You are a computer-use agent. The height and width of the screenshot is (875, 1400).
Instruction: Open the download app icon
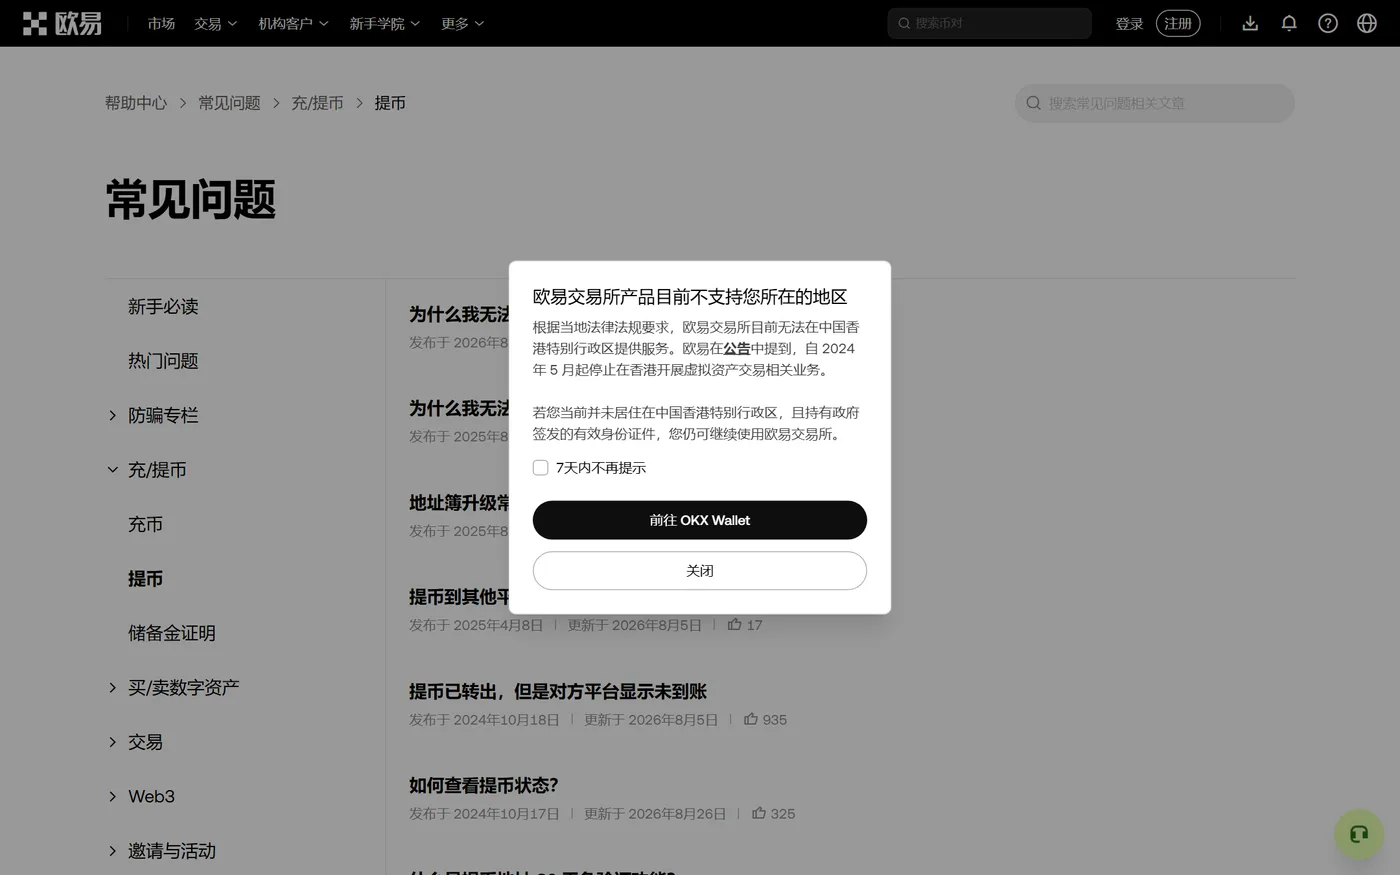[1250, 23]
